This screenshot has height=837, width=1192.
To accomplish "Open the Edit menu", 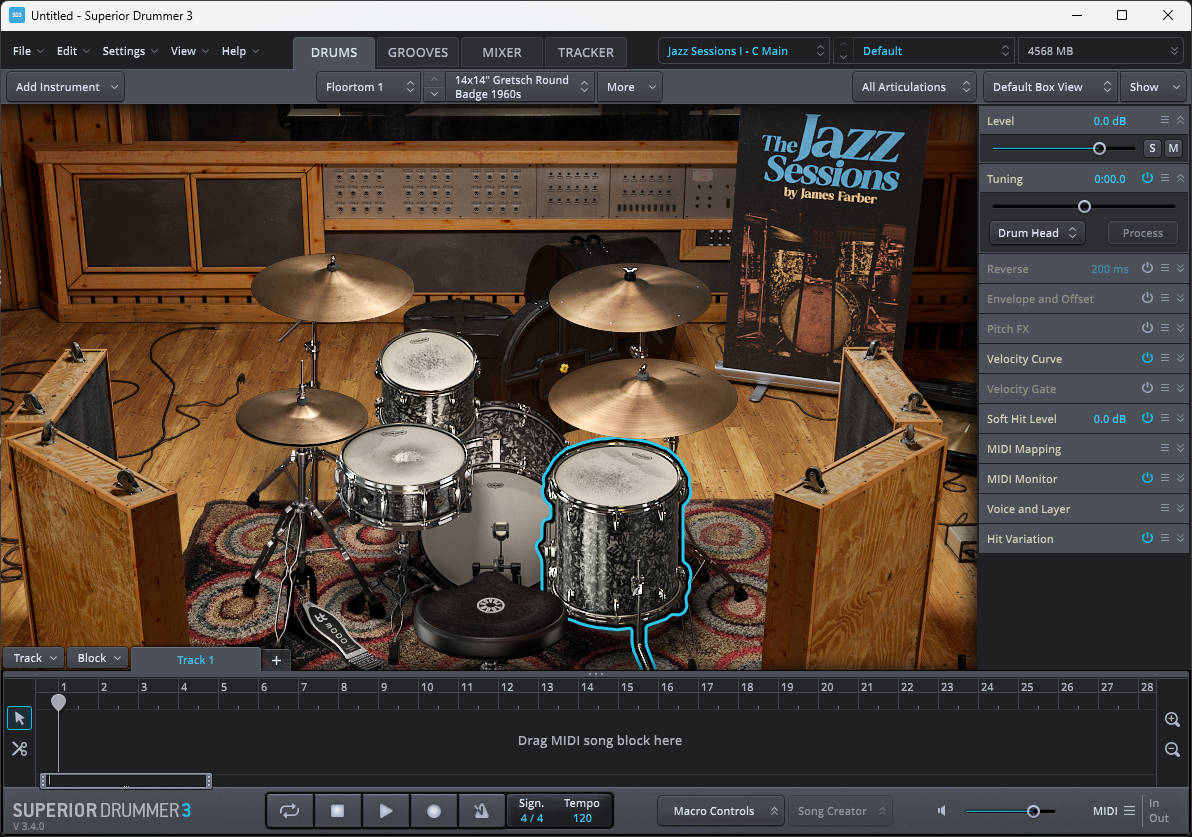I will [x=73, y=51].
